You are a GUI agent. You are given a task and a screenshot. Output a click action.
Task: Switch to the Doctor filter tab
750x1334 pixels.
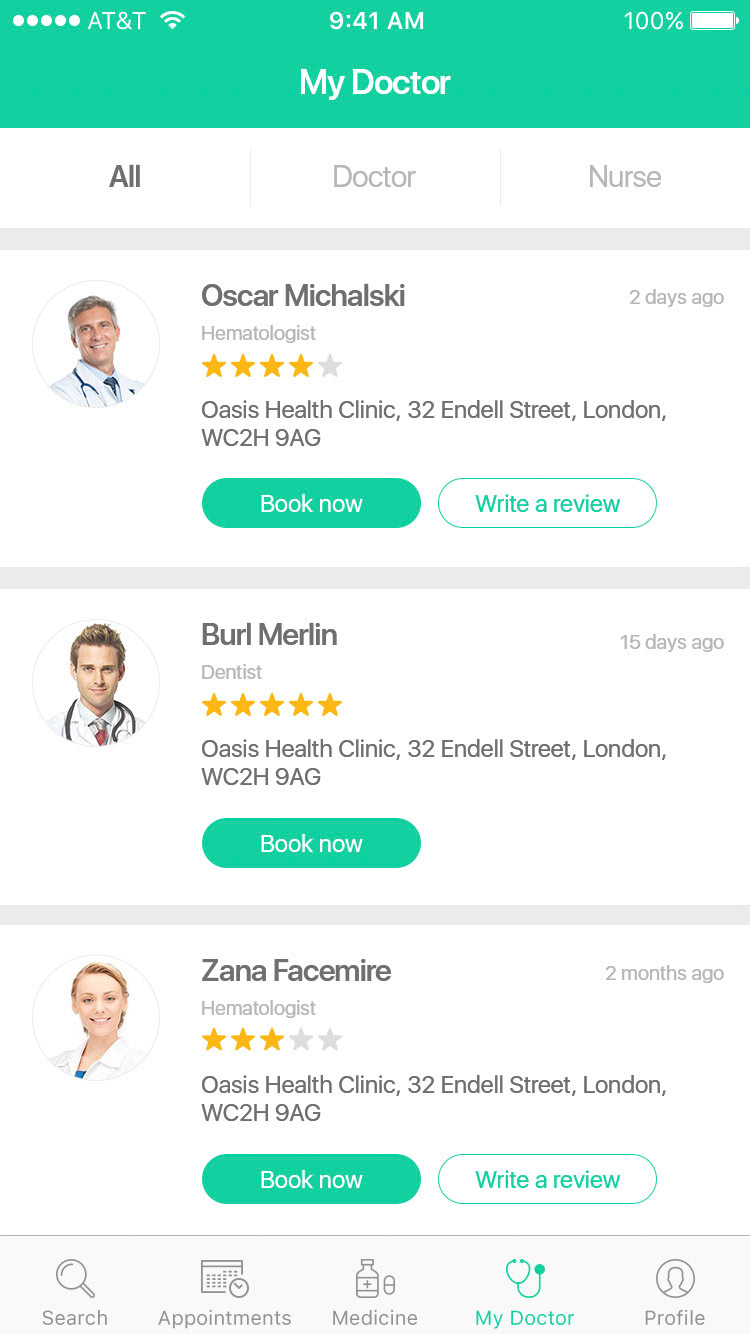[374, 177]
